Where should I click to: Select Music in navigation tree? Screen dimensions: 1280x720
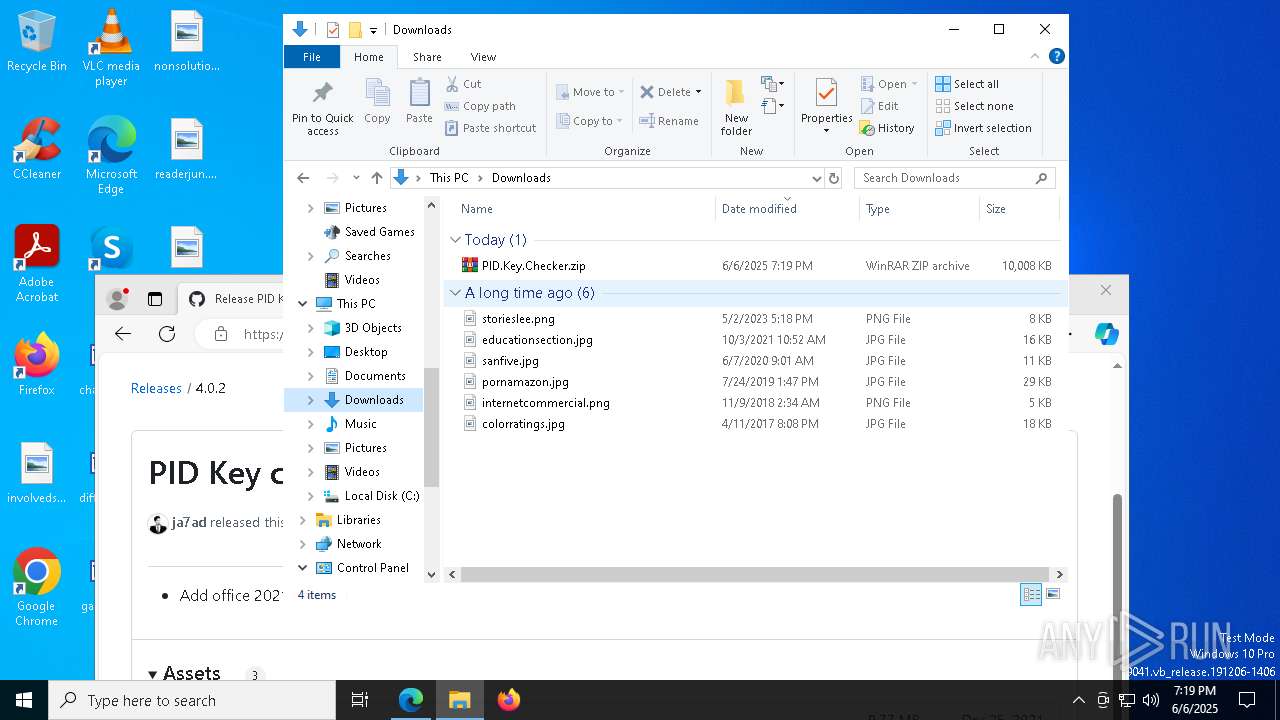click(x=360, y=424)
